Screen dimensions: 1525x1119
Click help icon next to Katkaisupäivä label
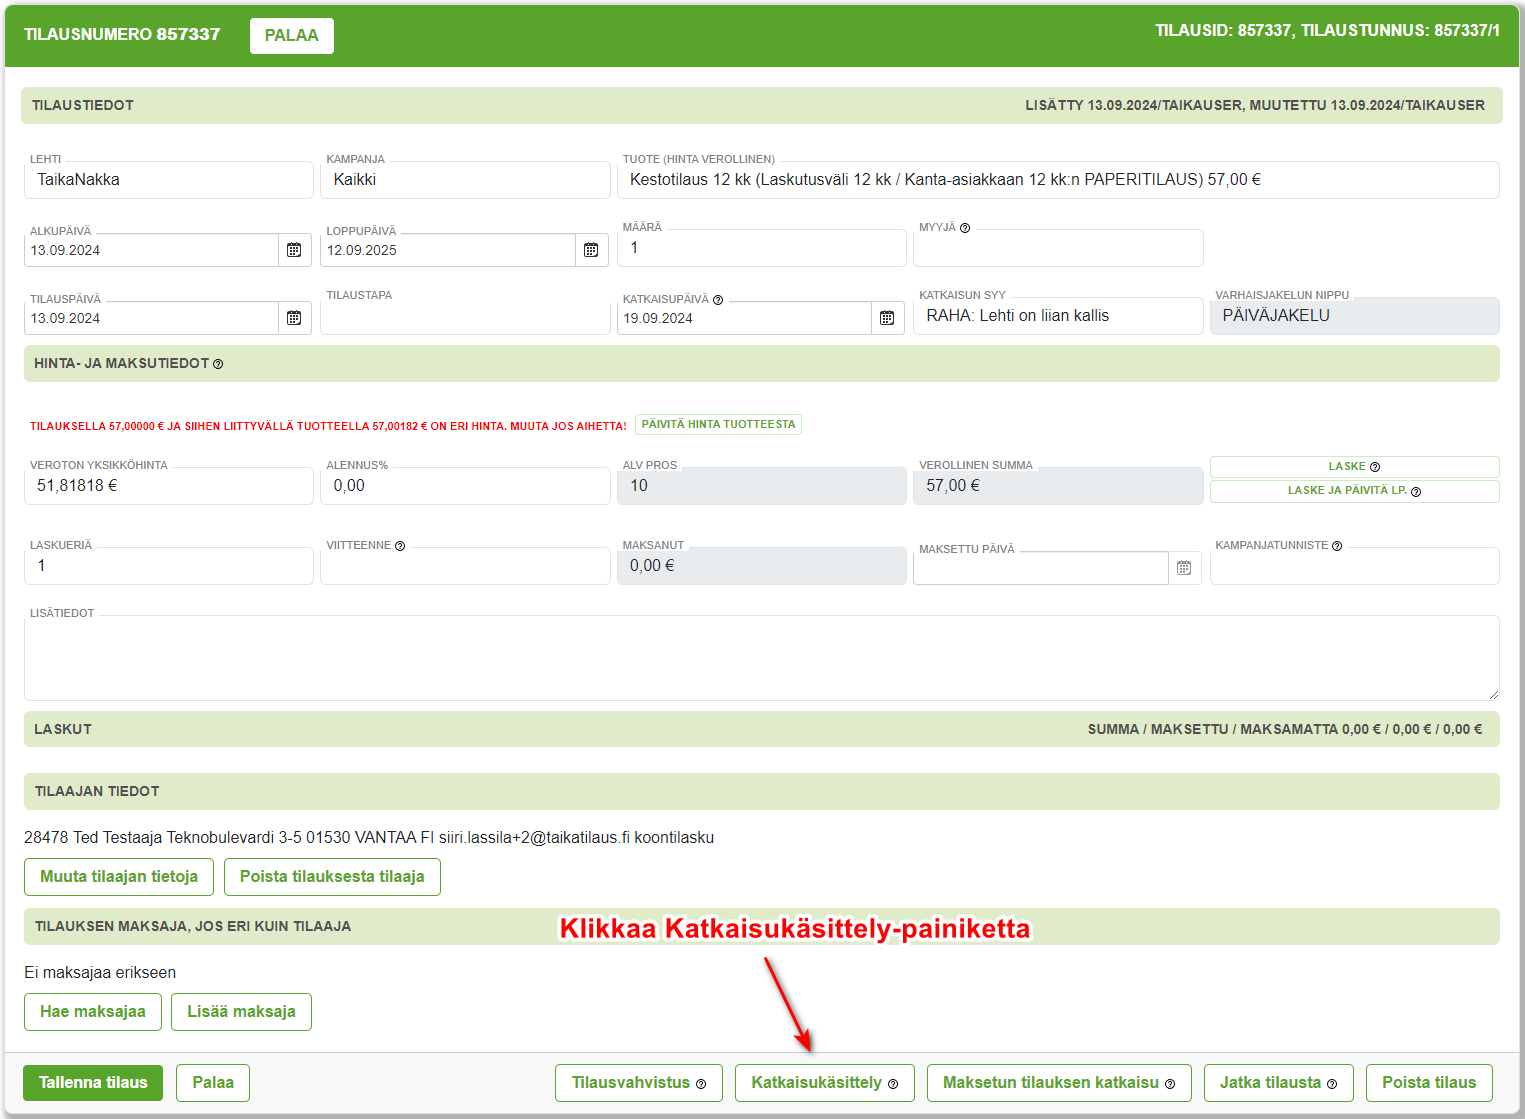[x=718, y=300]
